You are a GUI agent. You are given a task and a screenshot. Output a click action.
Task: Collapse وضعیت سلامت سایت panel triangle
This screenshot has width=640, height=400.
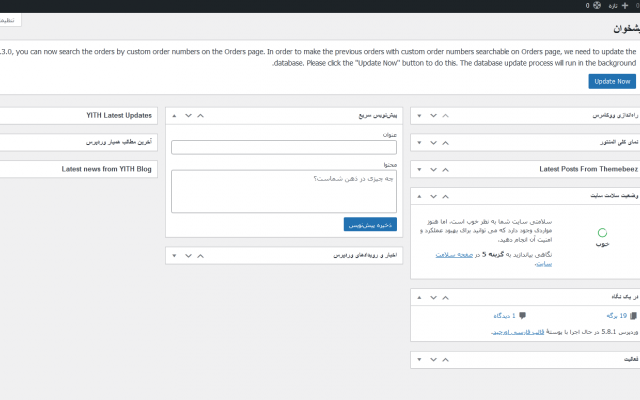point(419,196)
